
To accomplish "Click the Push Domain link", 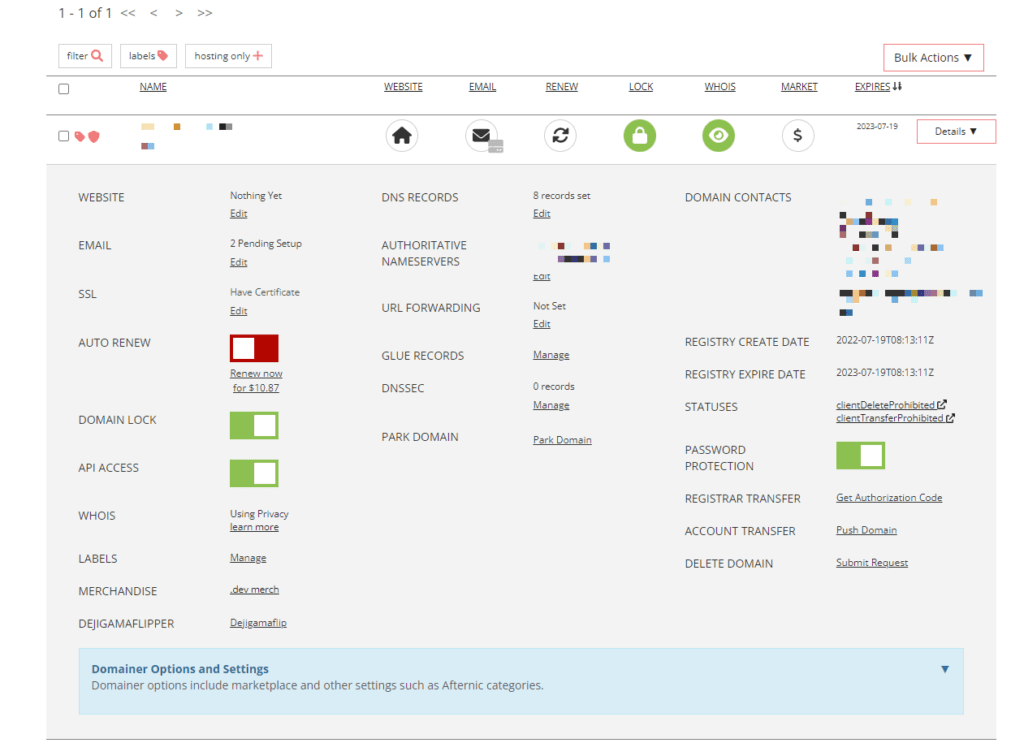I will coord(866,530).
